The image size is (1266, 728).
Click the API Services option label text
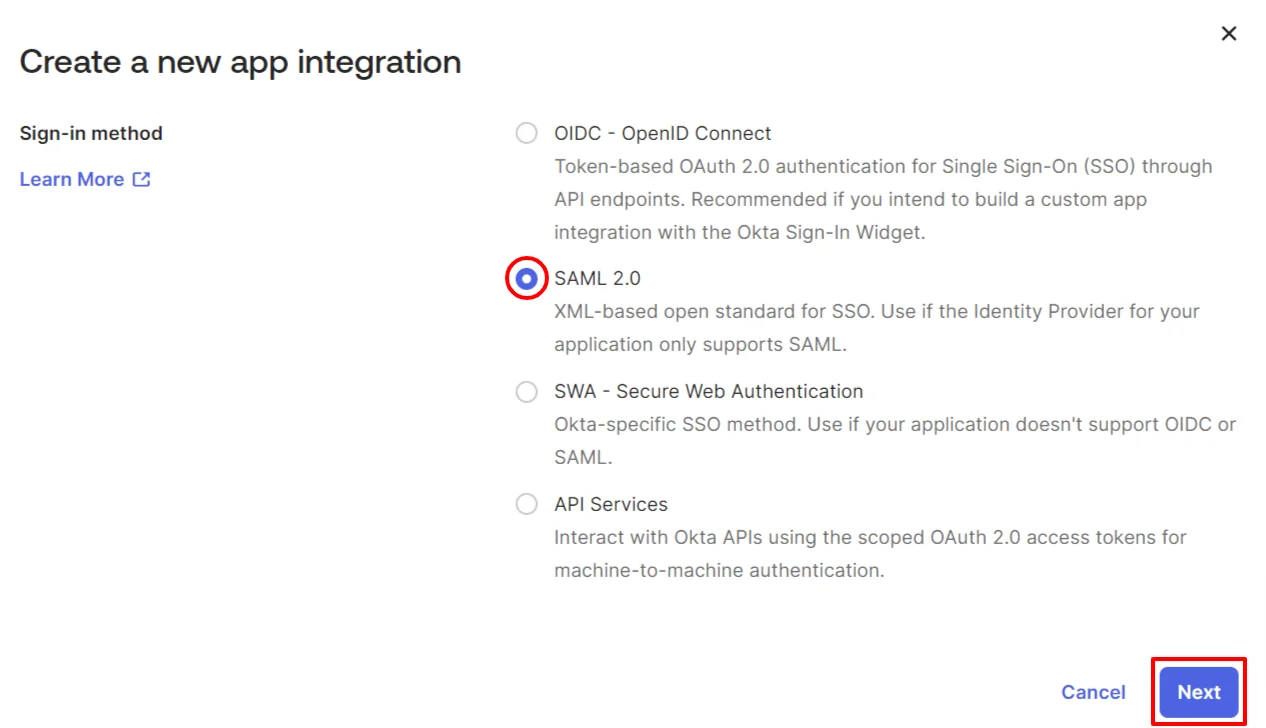click(x=610, y=503)
